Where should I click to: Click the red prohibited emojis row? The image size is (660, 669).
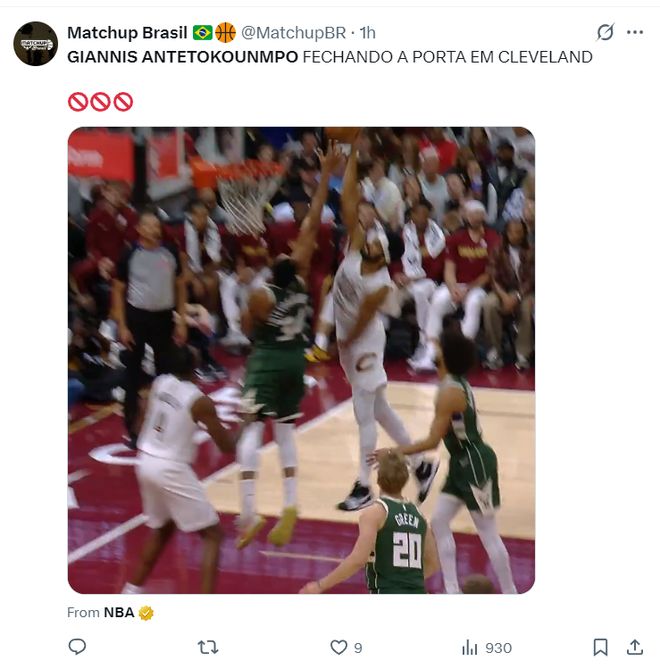100,101
